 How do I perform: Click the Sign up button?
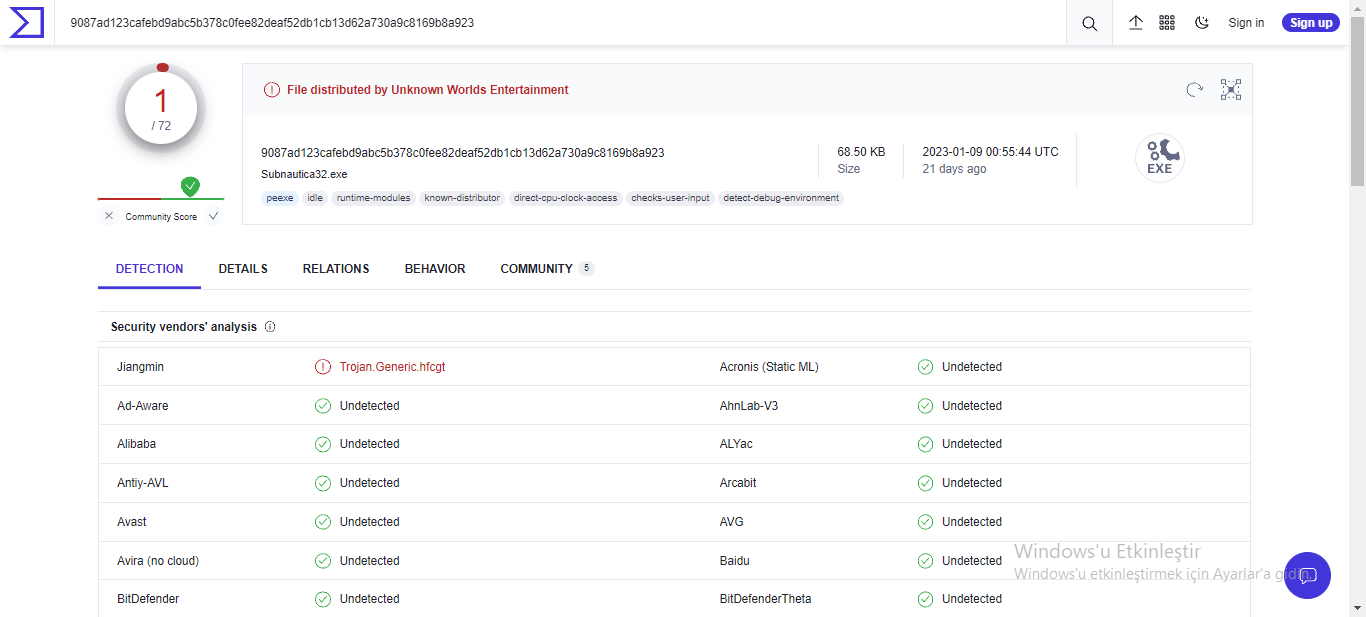(1311, 23)
